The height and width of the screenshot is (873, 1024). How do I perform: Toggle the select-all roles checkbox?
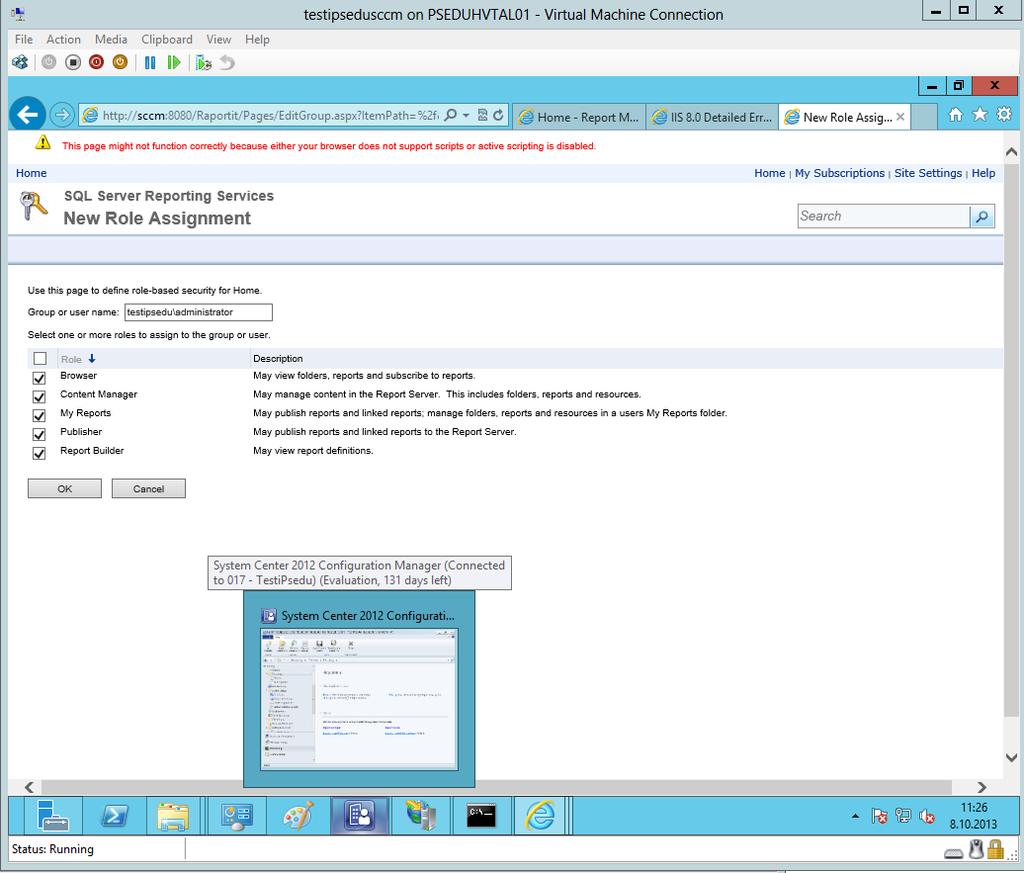point(40,358)
